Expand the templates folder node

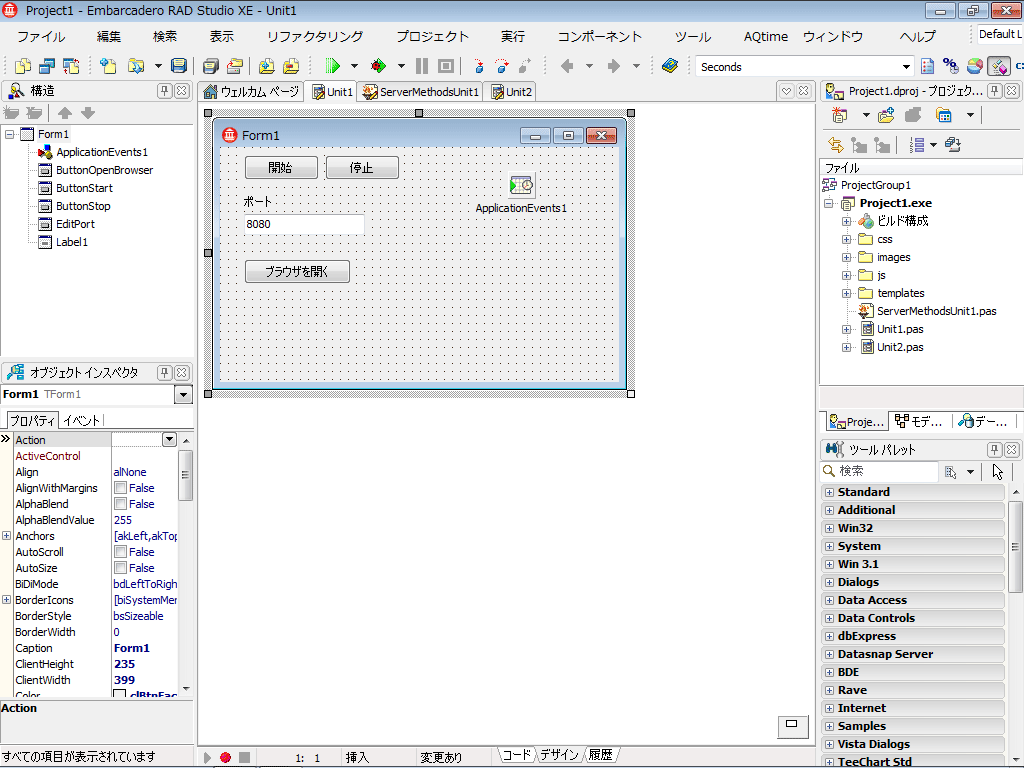(846, 293)
